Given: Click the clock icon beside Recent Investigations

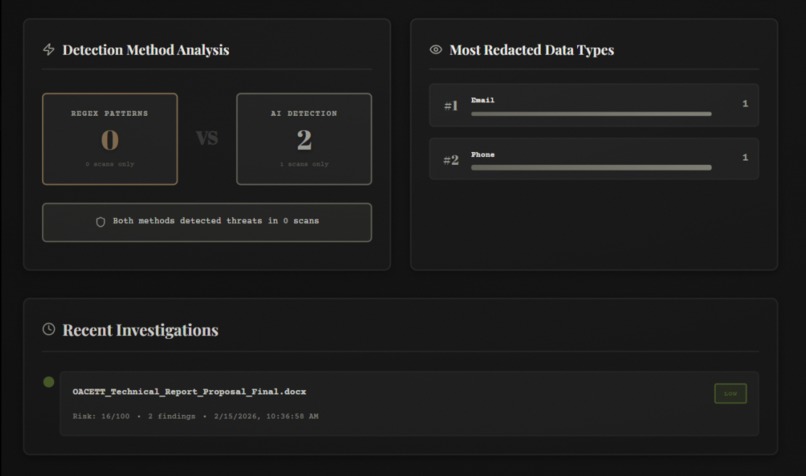Looking at the screenshot, I should coord(49,329).
